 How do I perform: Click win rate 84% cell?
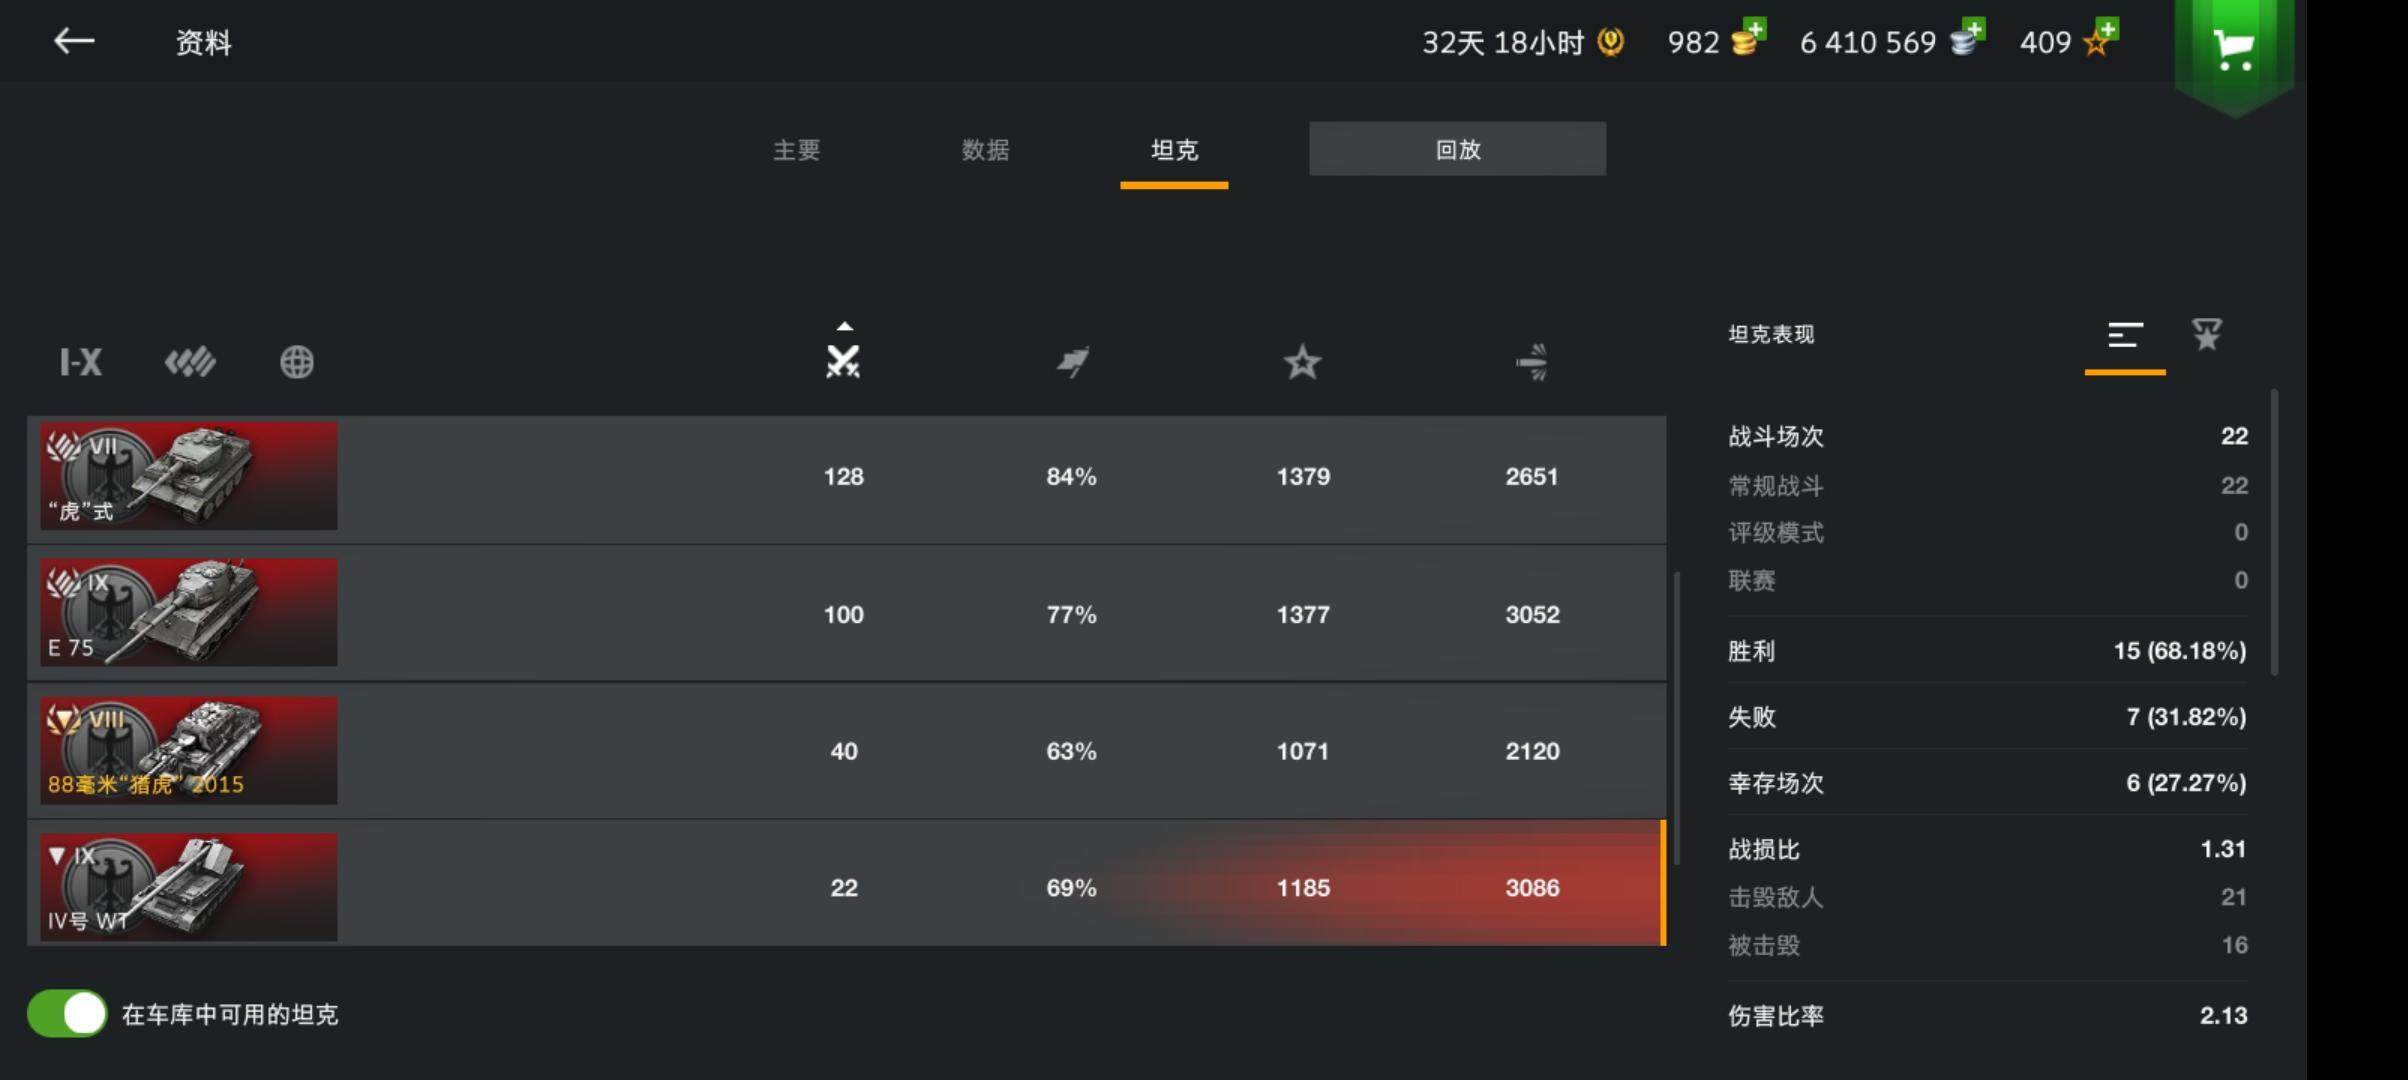(x=1072, y=476)
